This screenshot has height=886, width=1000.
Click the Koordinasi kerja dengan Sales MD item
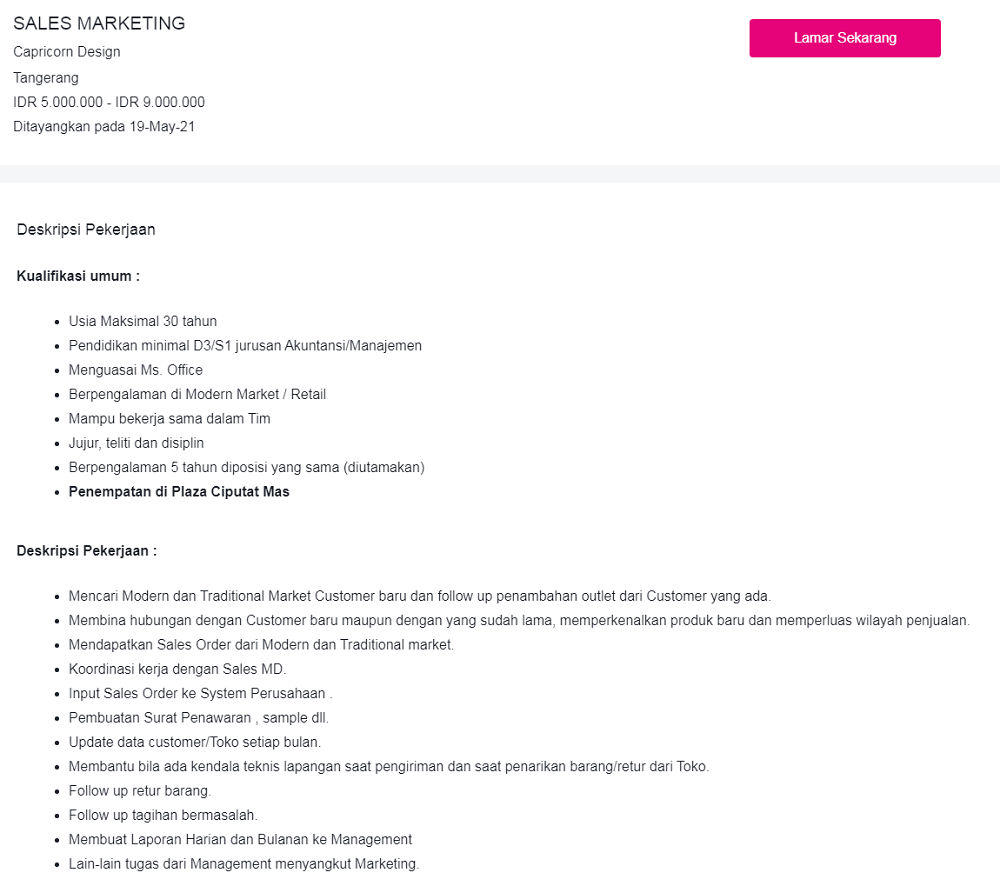[x=177, y=669]
